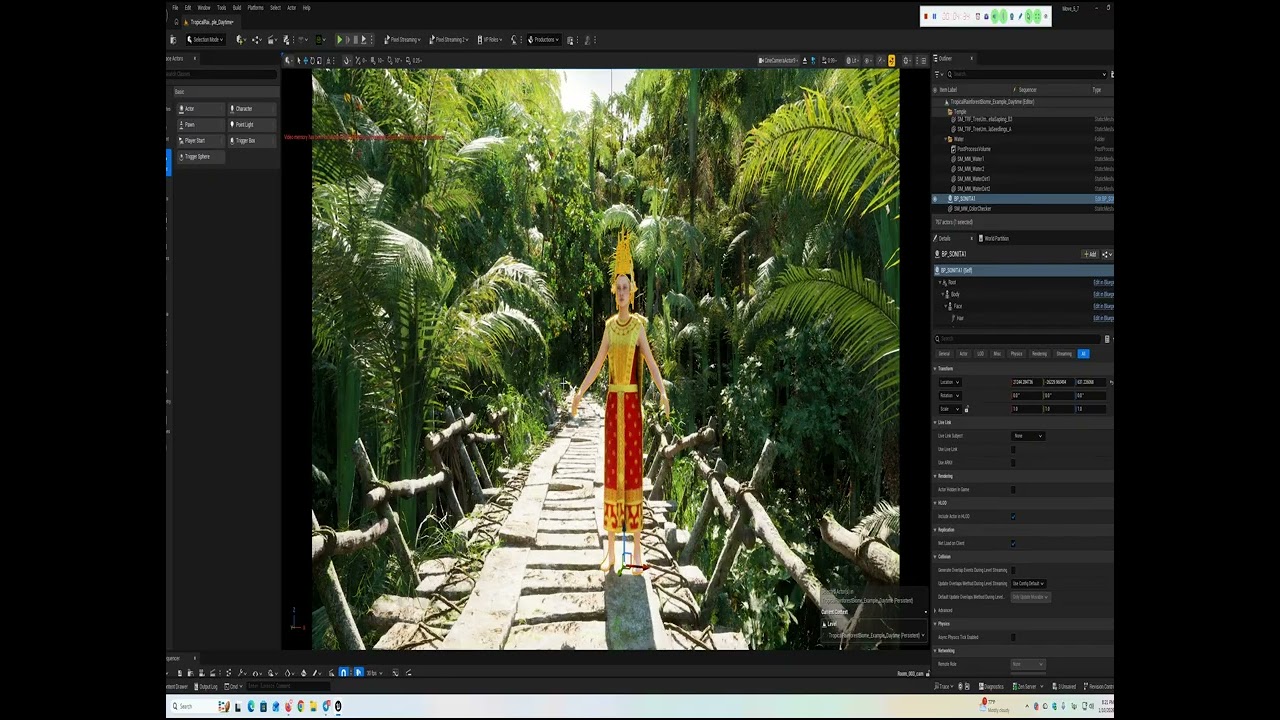The width and height of the screenshot is (1280, 720).
Task: Open the Live Link Subject dropdown
Action: [1028, 436]
